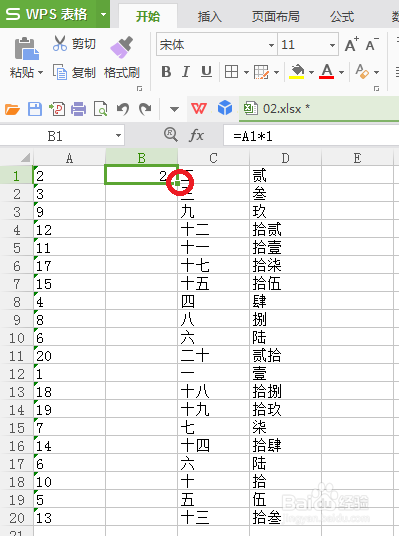Open the font group dialog launcher
The height and width of the screenshot is (536, 399).
[x=376, y=89]
